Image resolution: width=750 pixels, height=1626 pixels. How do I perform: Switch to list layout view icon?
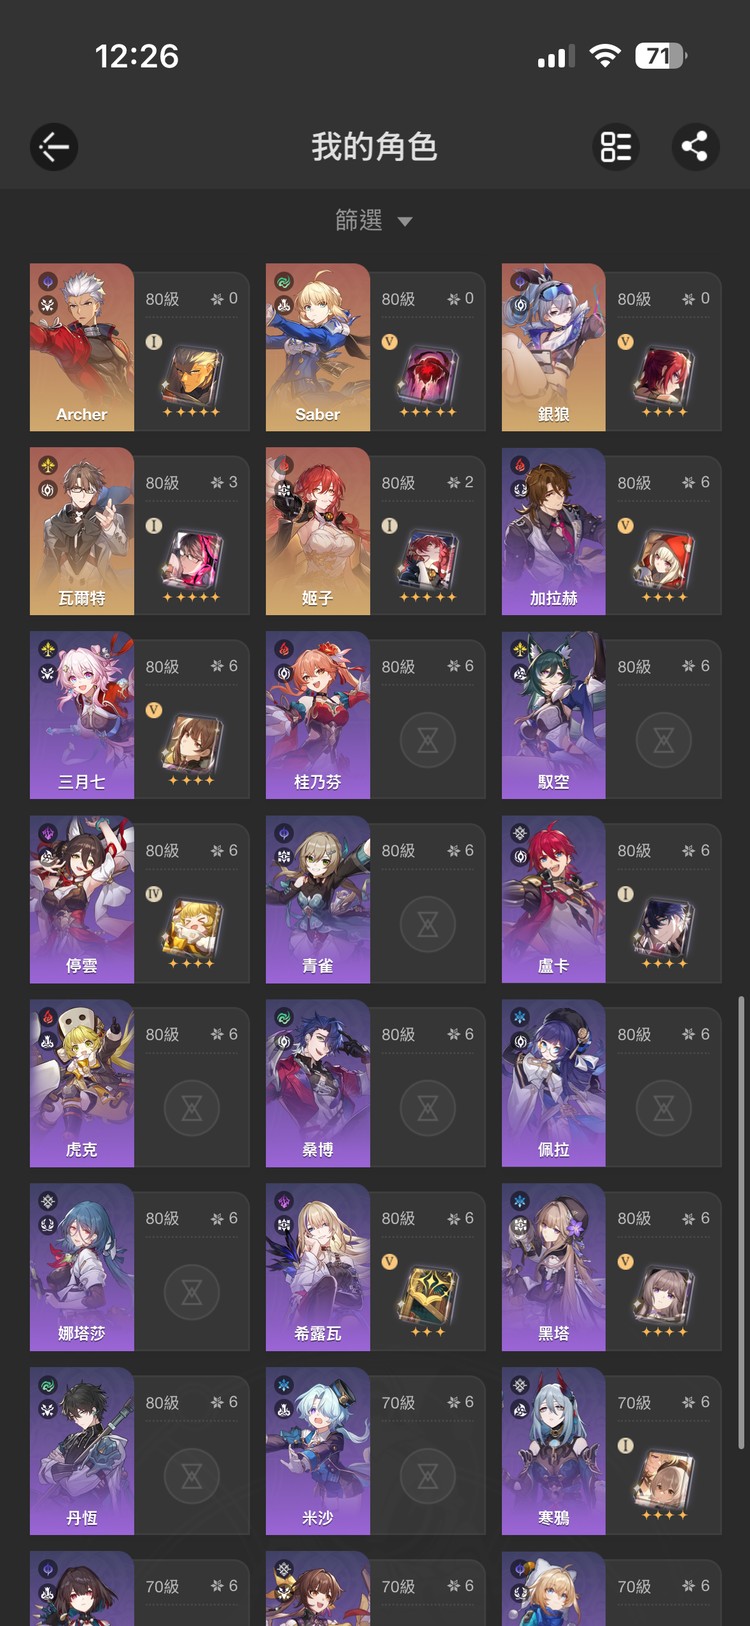616,147
